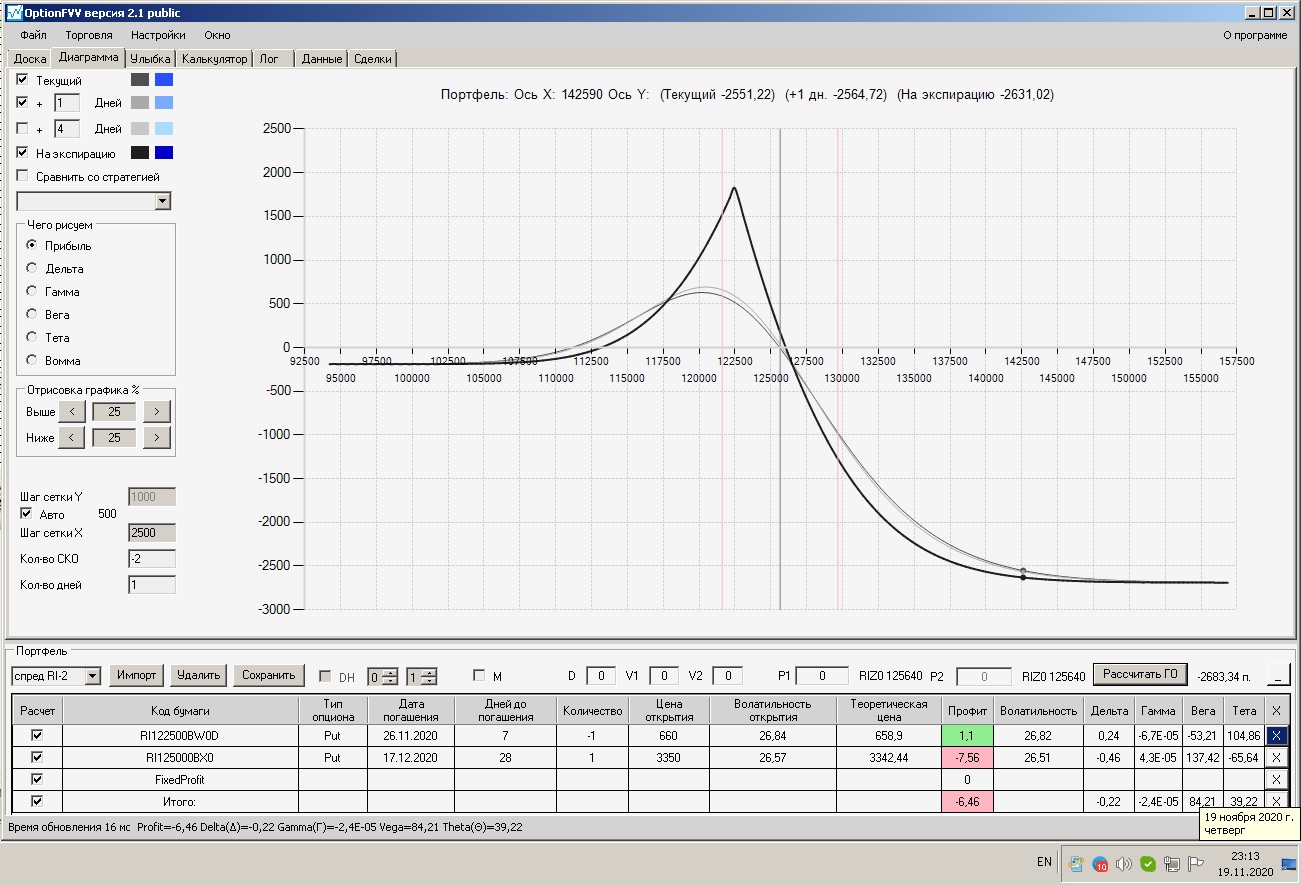
Task: Open the Торговля menu
Action: 88,35
